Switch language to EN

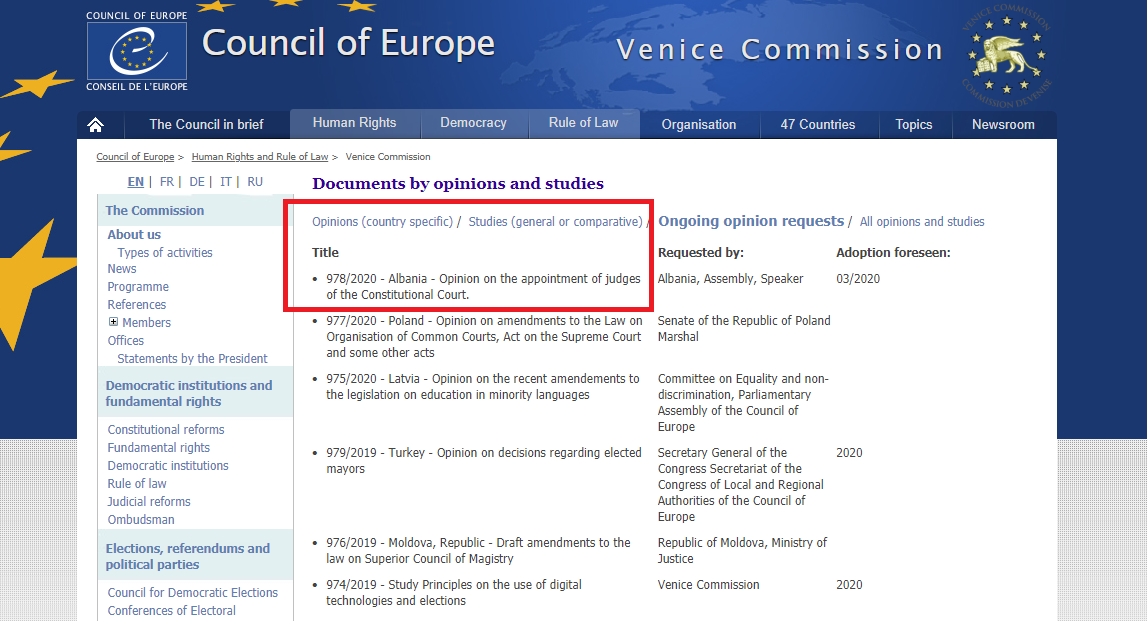pyautogui.click(x=135, y=181)
